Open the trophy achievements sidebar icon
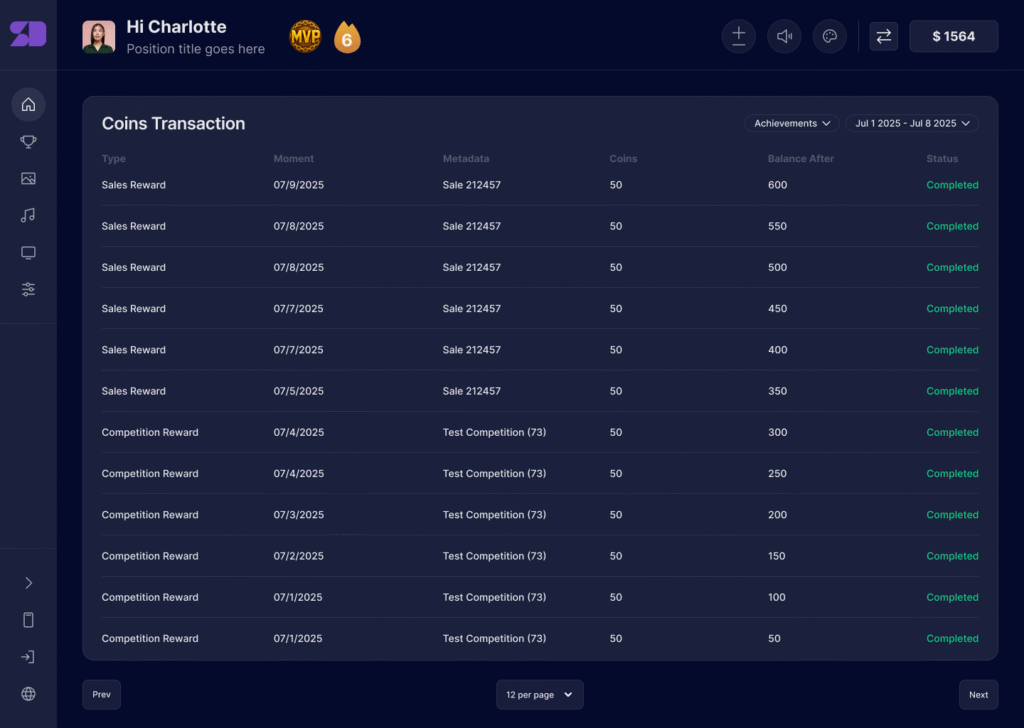The width and height of the screenshot is (1024, 728). pyautogui.click(x=28, y=142)
